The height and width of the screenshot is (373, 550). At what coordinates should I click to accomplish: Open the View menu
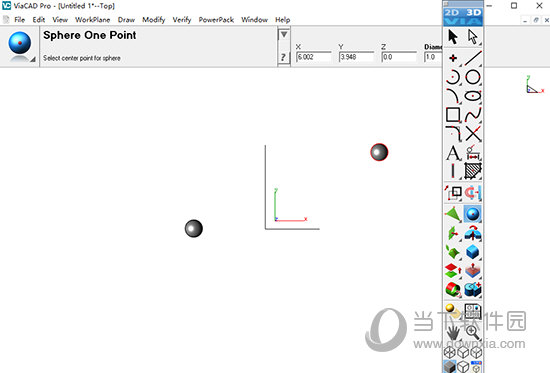tap(60, 20)
